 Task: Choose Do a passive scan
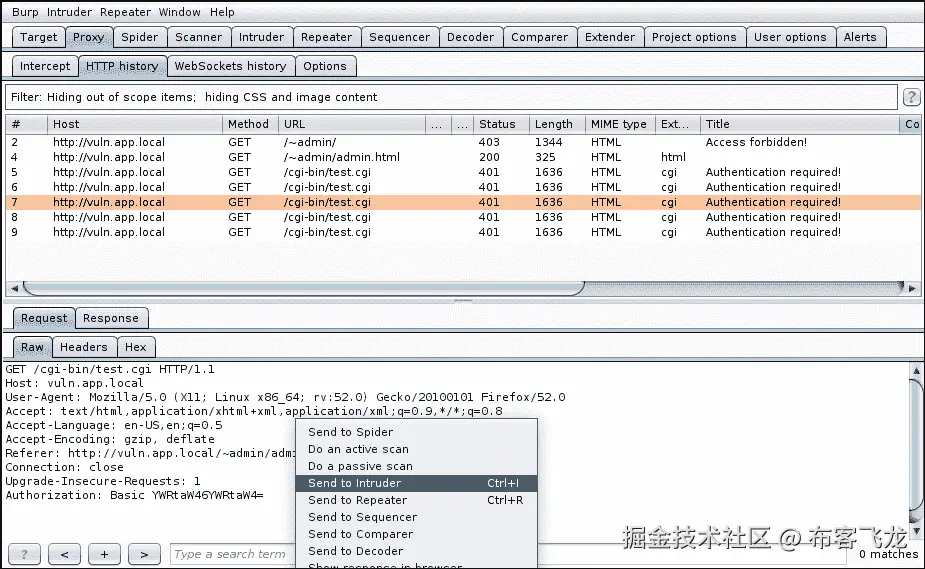coord(416,466)
